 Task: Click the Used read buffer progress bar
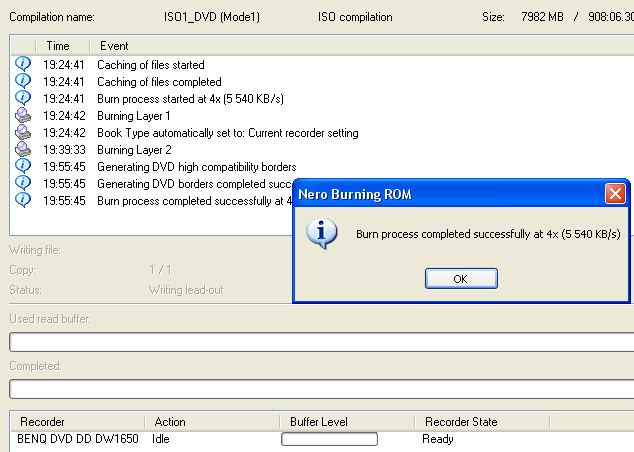[322, 342]
